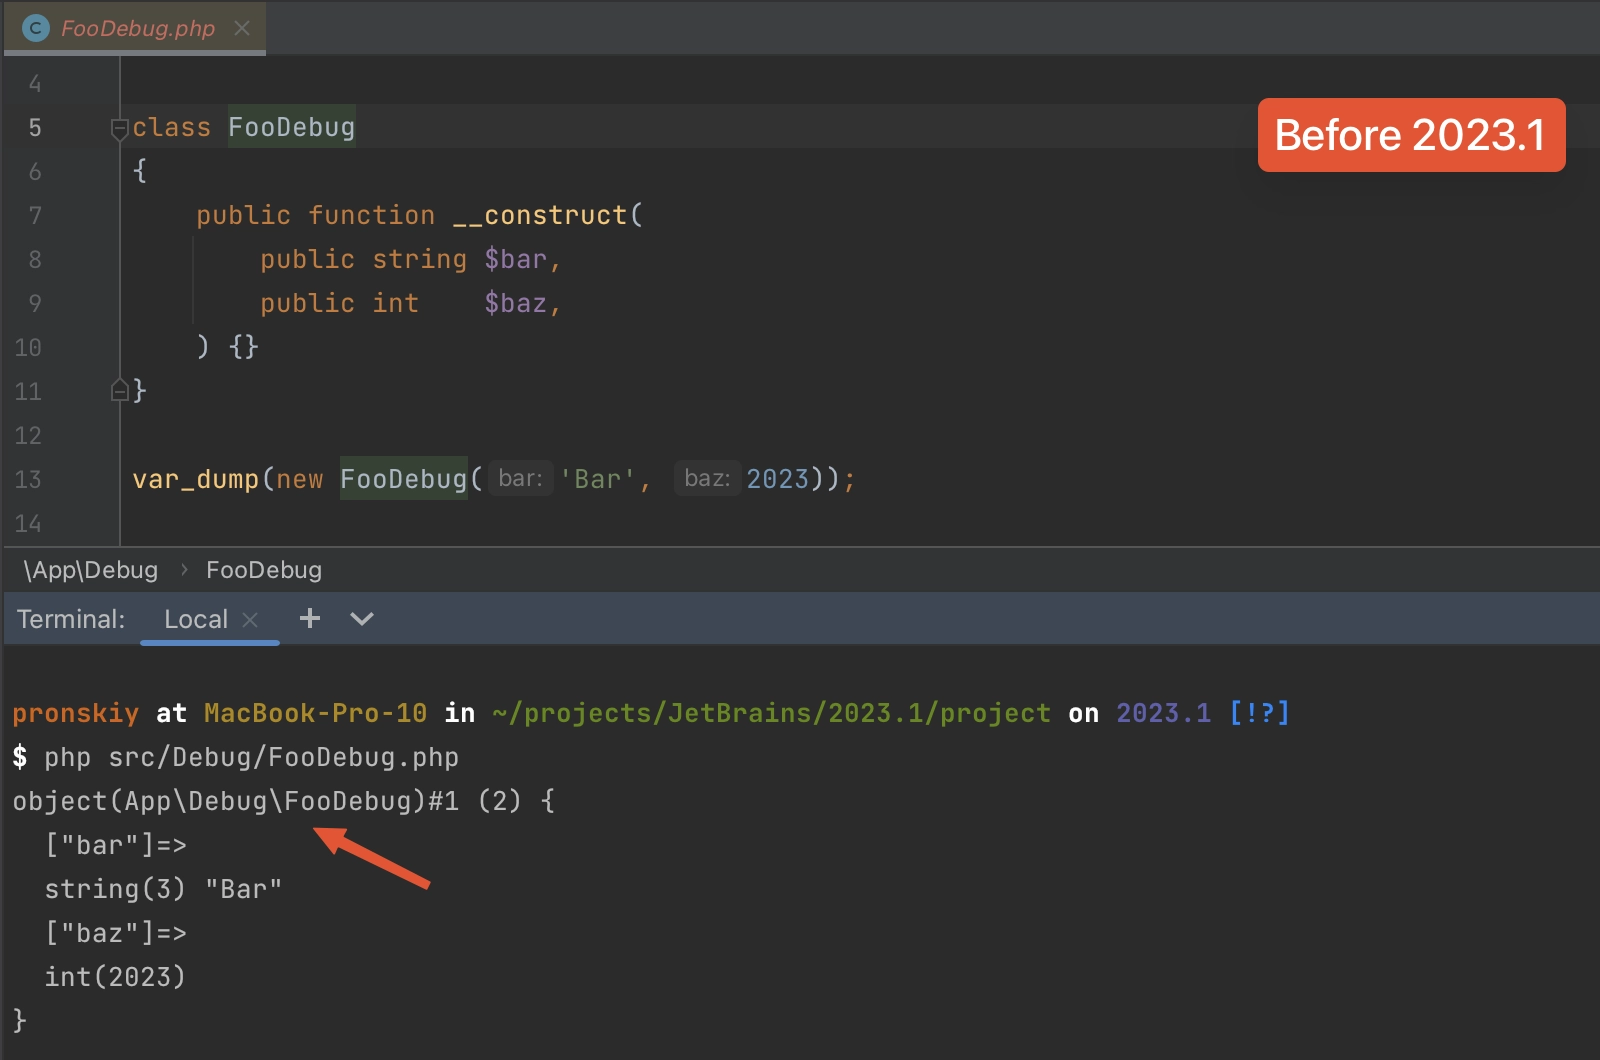This screenshot has width=1600, height=1060.
Task: Click the terminal command php src/Debug/FooDebug.php
Action: tap(251, 757)
